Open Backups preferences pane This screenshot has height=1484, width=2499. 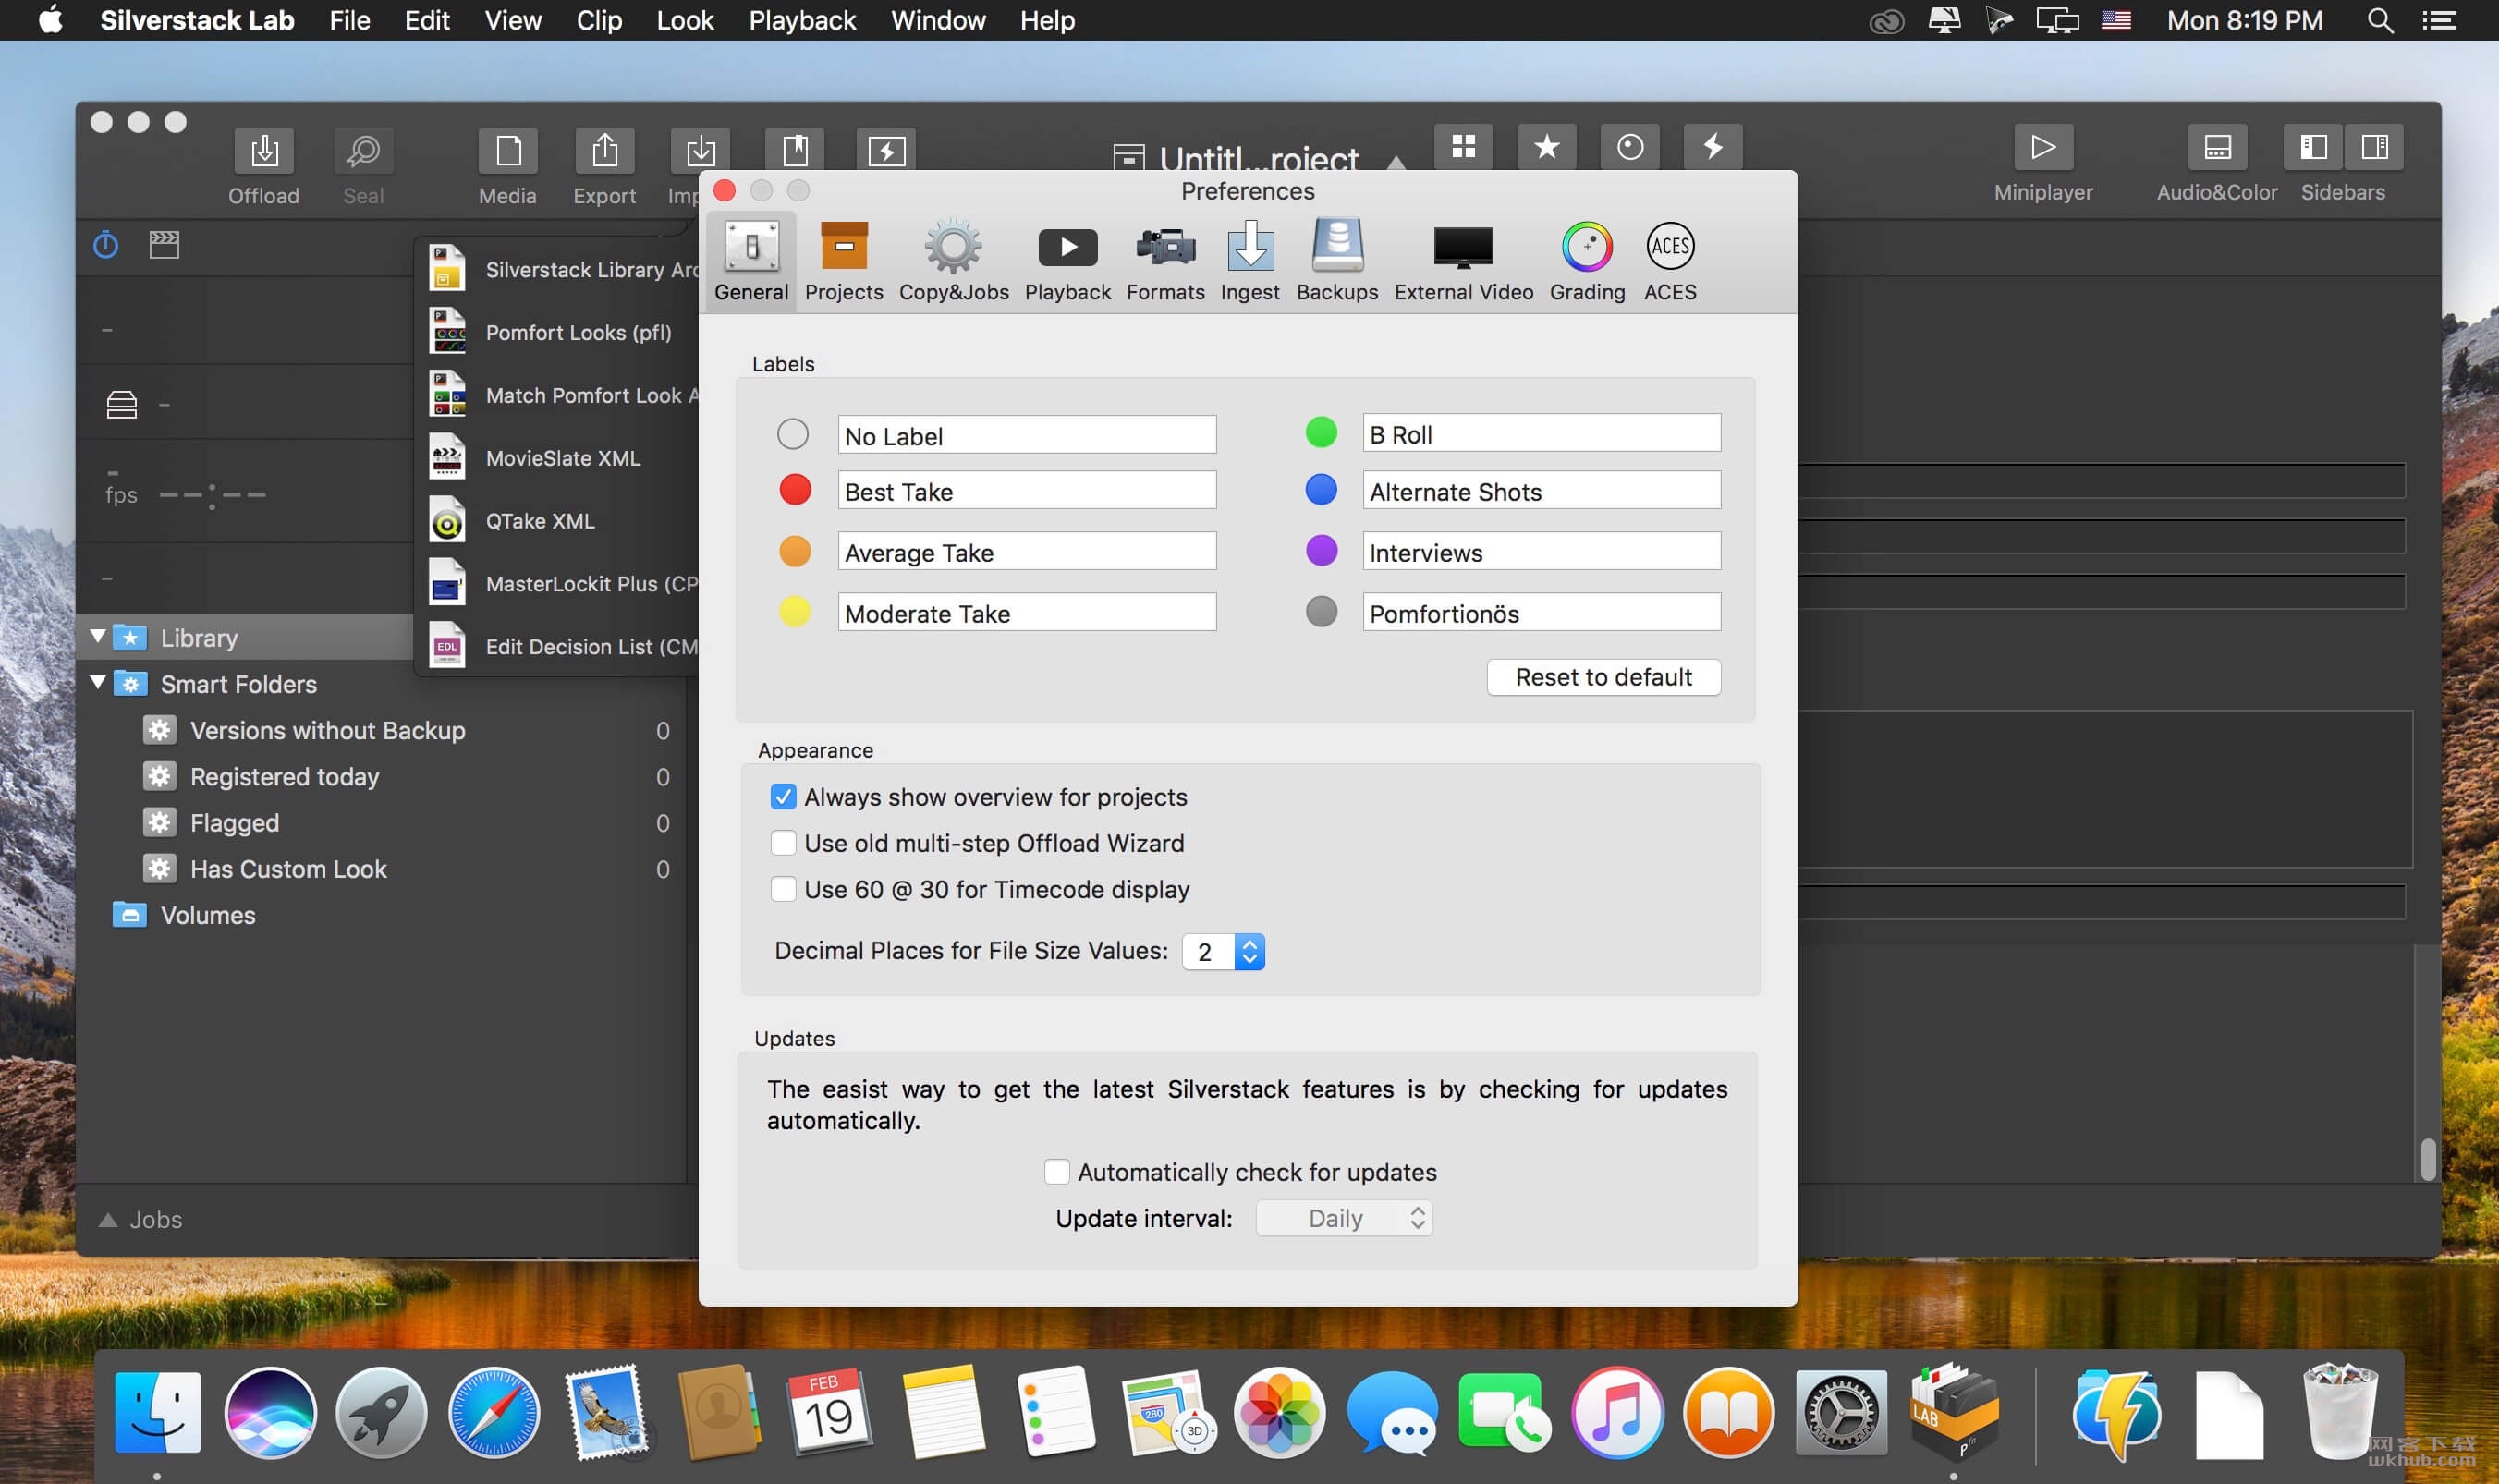click(1337, 261)
